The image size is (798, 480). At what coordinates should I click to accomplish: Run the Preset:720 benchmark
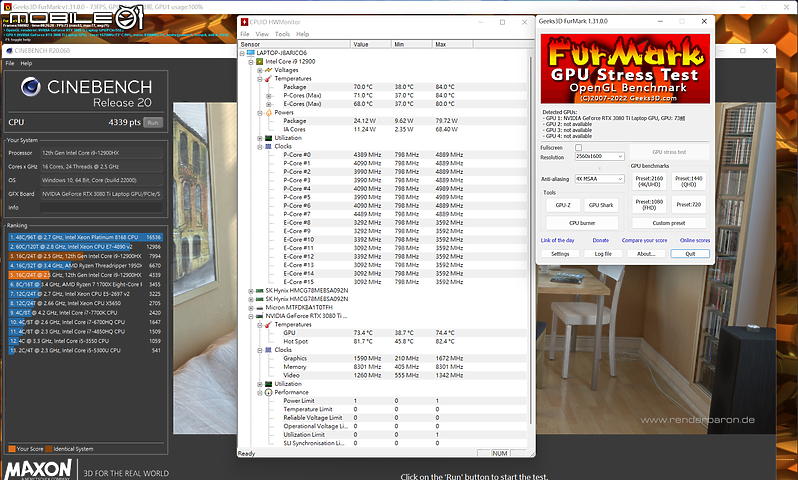pos(689,205)
